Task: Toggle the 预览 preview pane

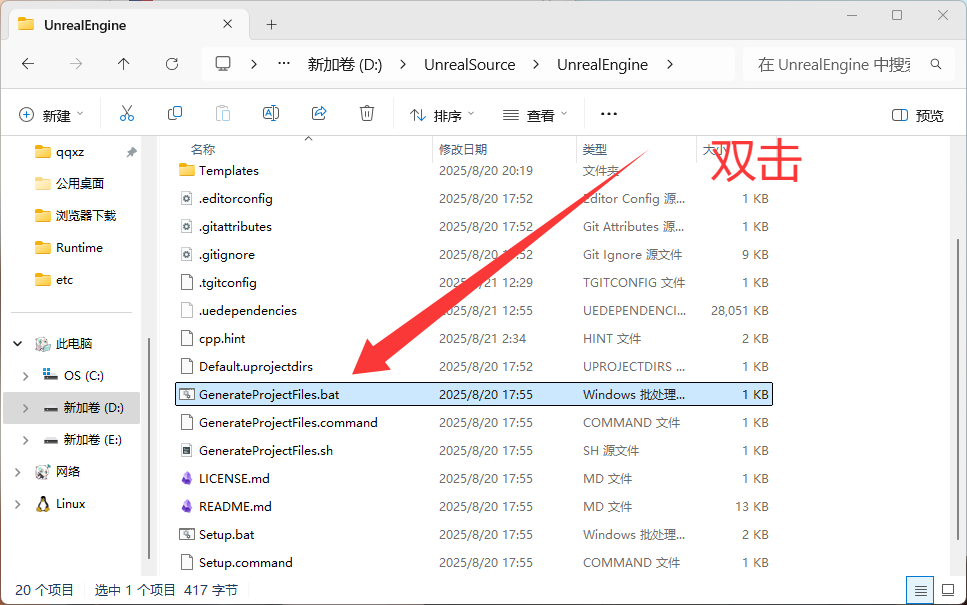Action: point(918,115)
